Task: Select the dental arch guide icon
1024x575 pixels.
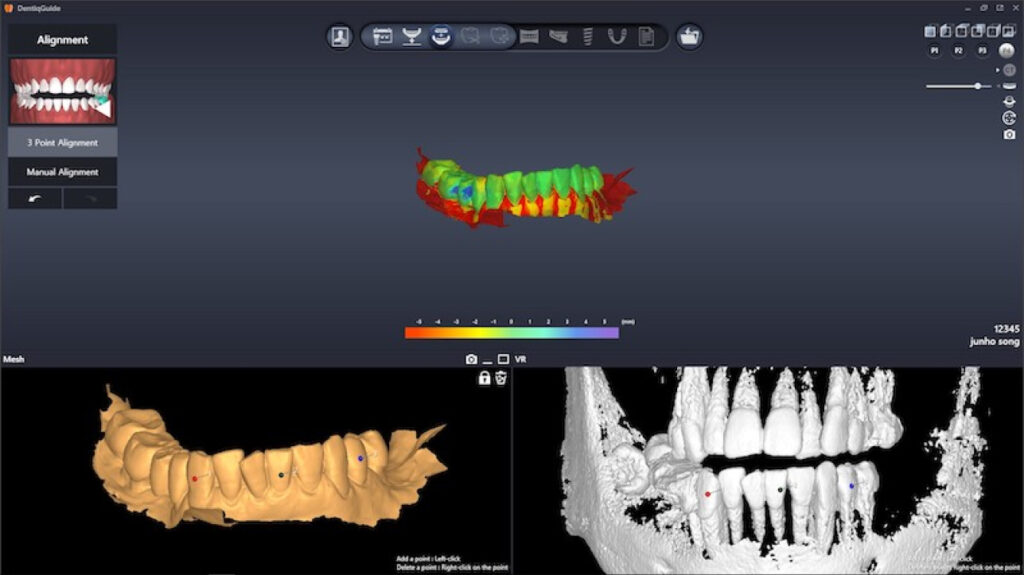Action: point(618,37)
